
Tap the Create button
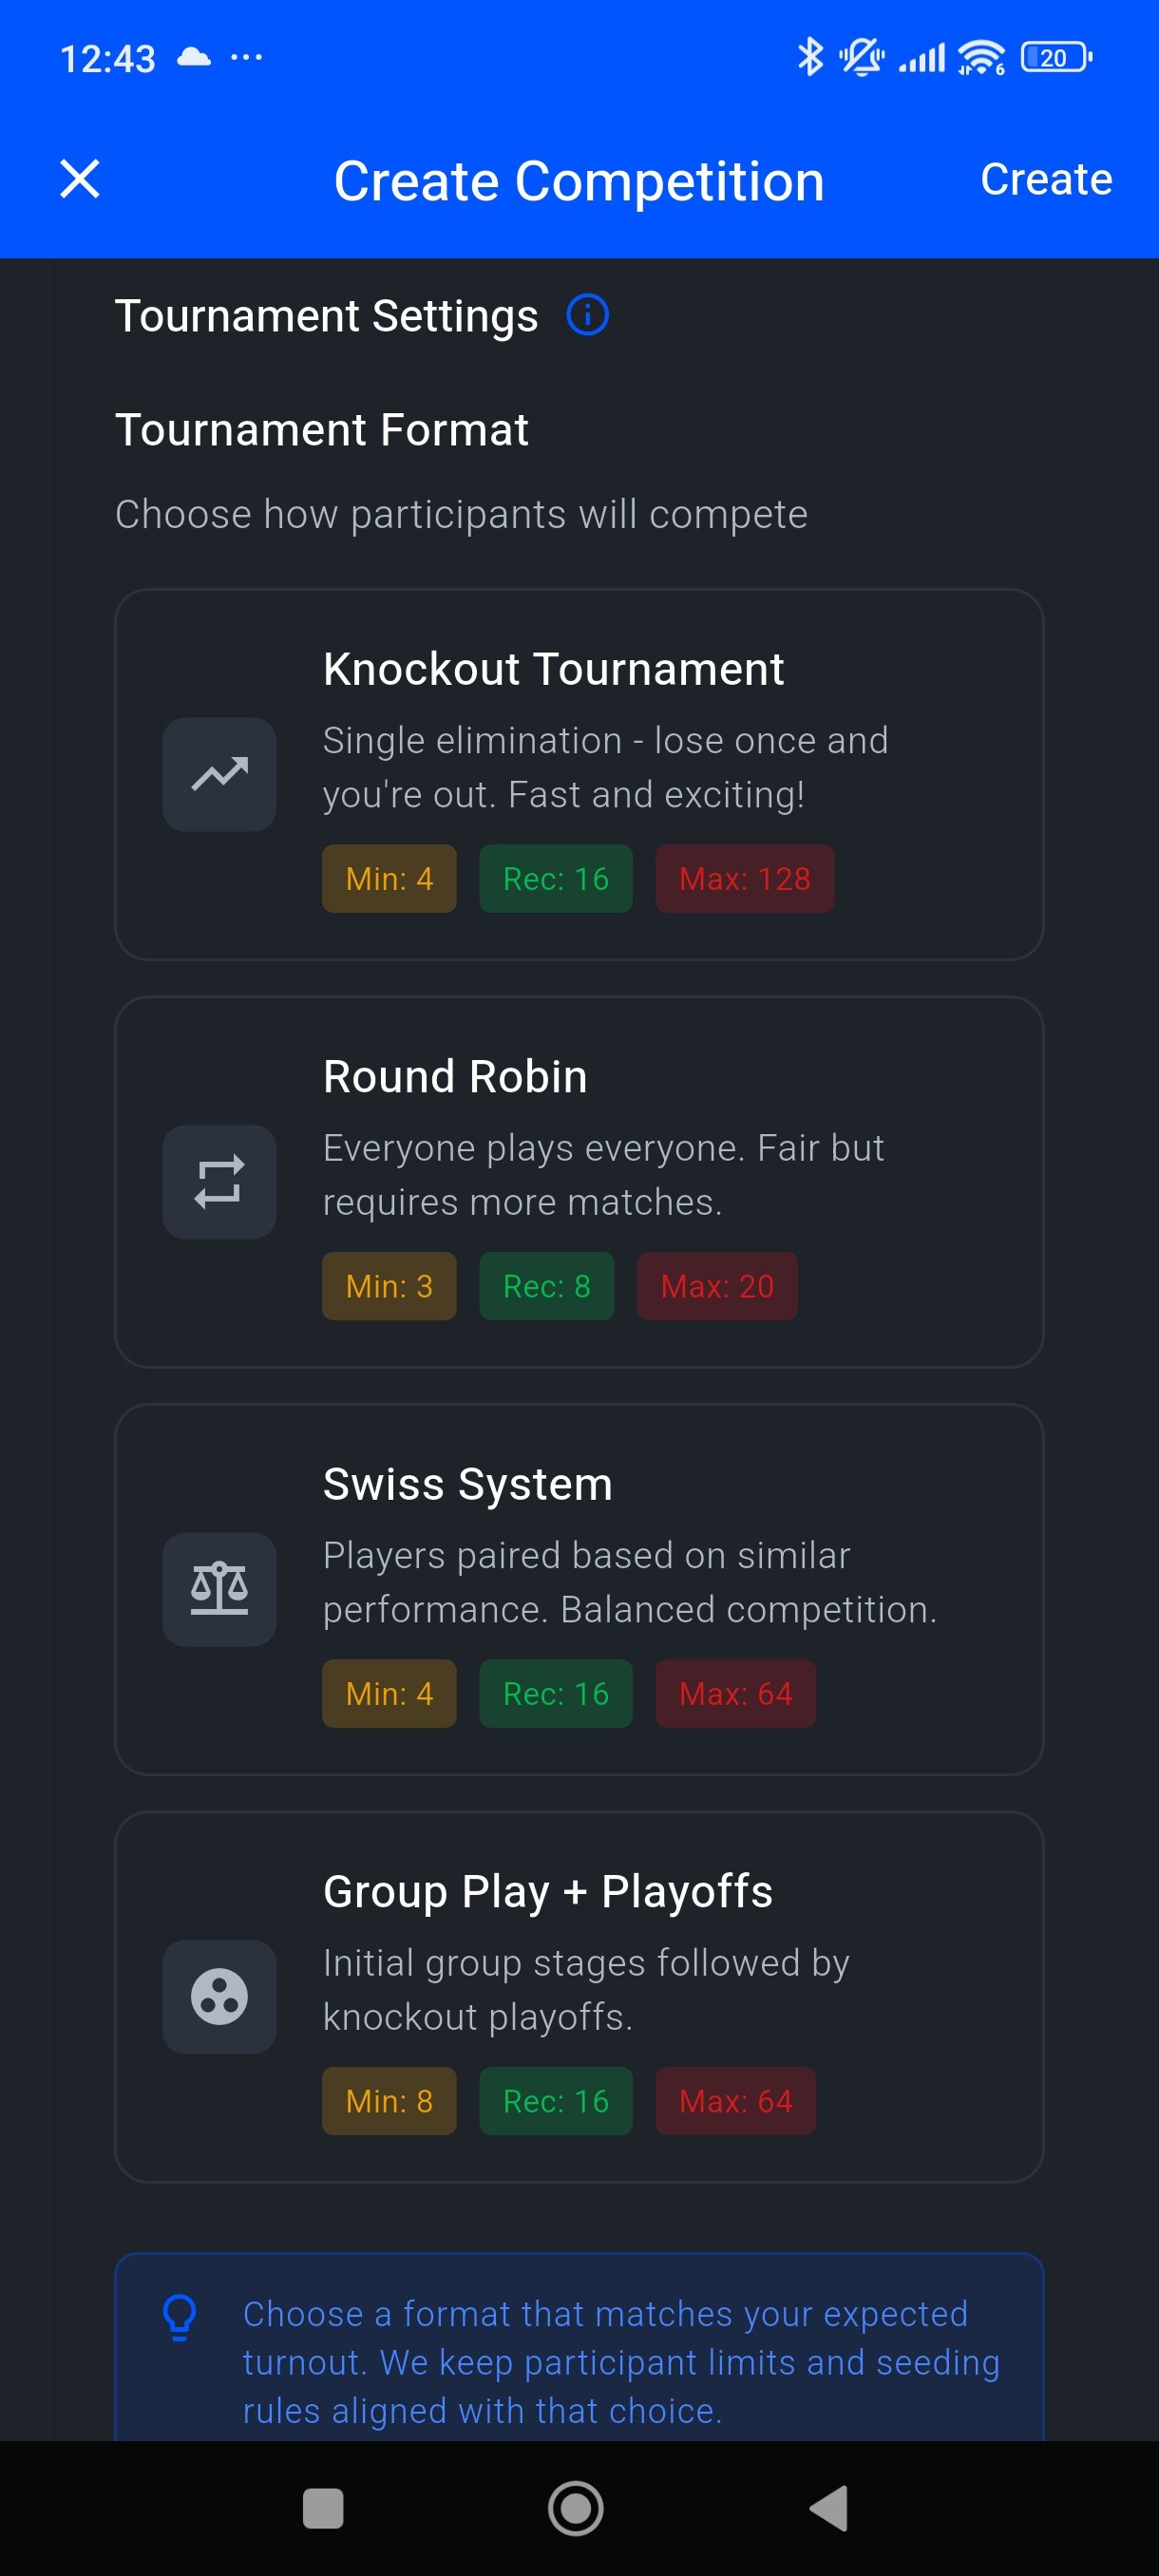1046,180
